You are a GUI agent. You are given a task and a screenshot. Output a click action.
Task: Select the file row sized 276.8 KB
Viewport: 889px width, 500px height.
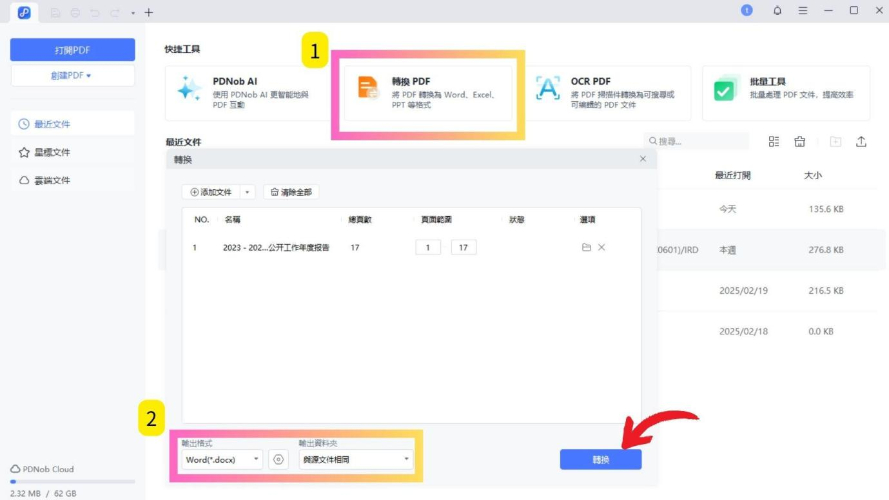coord(771,249)
